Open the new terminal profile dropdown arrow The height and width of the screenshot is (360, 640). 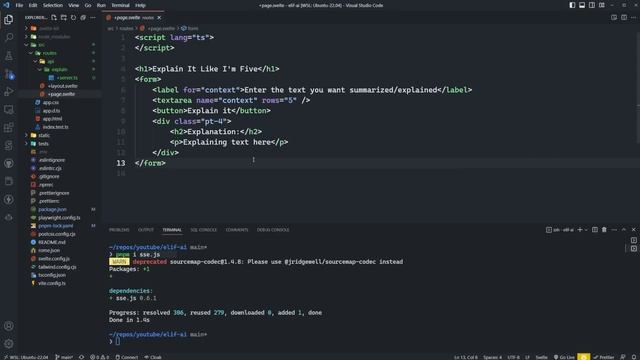coord(586,230)
